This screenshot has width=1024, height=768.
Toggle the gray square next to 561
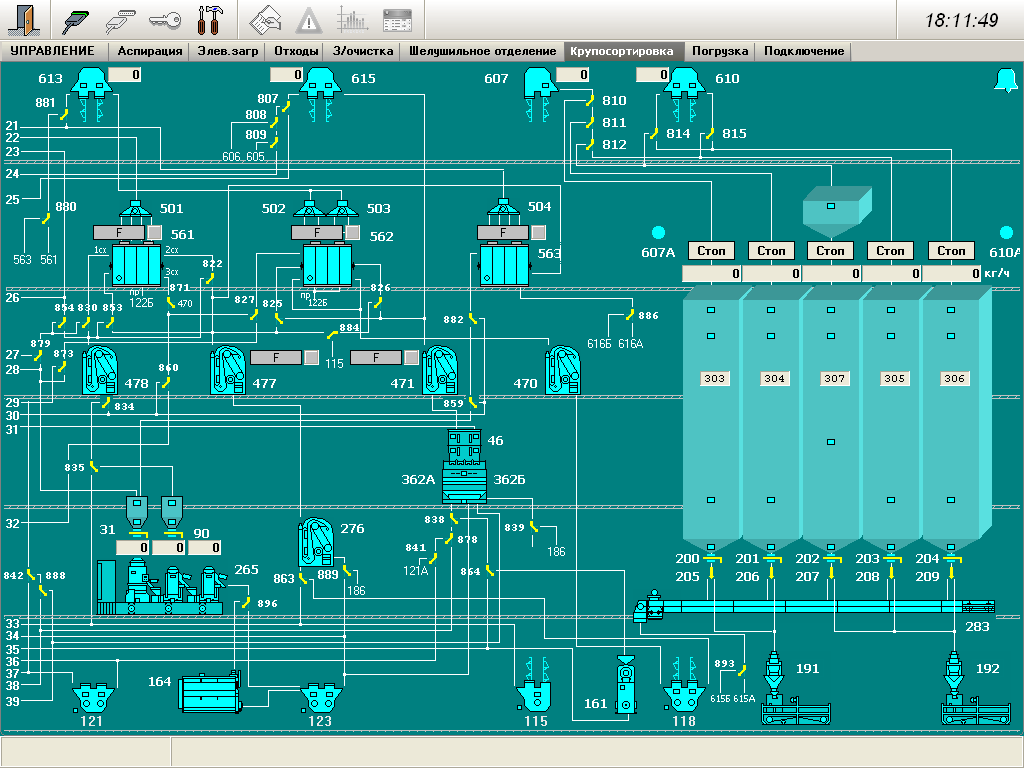tap(155, 232)
